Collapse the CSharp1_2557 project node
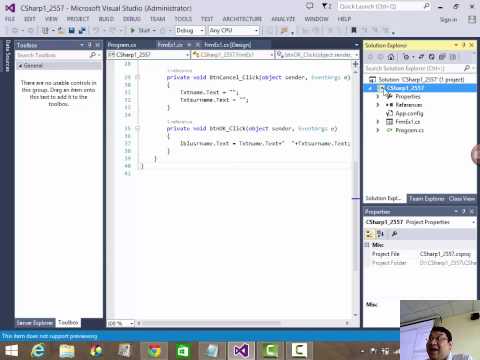 point(370,88)
